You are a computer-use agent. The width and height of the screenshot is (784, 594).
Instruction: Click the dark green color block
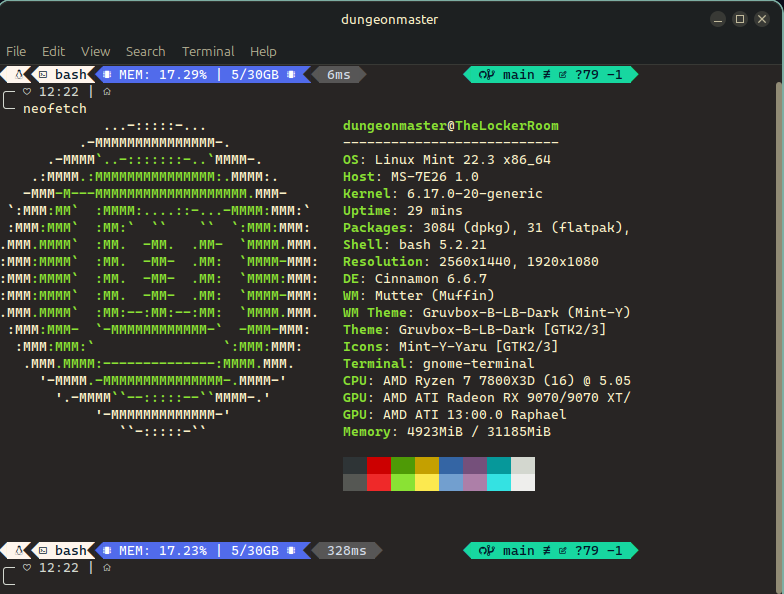(x=403, y=466)
